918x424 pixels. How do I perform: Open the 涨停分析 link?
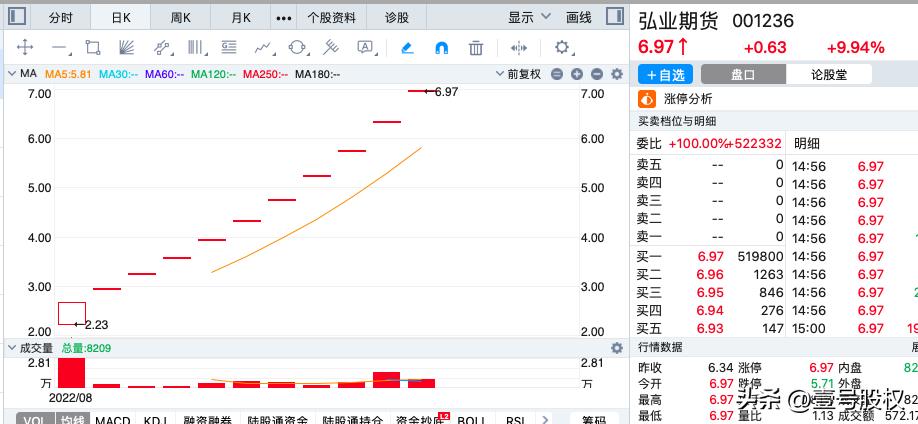coord(688,98)
